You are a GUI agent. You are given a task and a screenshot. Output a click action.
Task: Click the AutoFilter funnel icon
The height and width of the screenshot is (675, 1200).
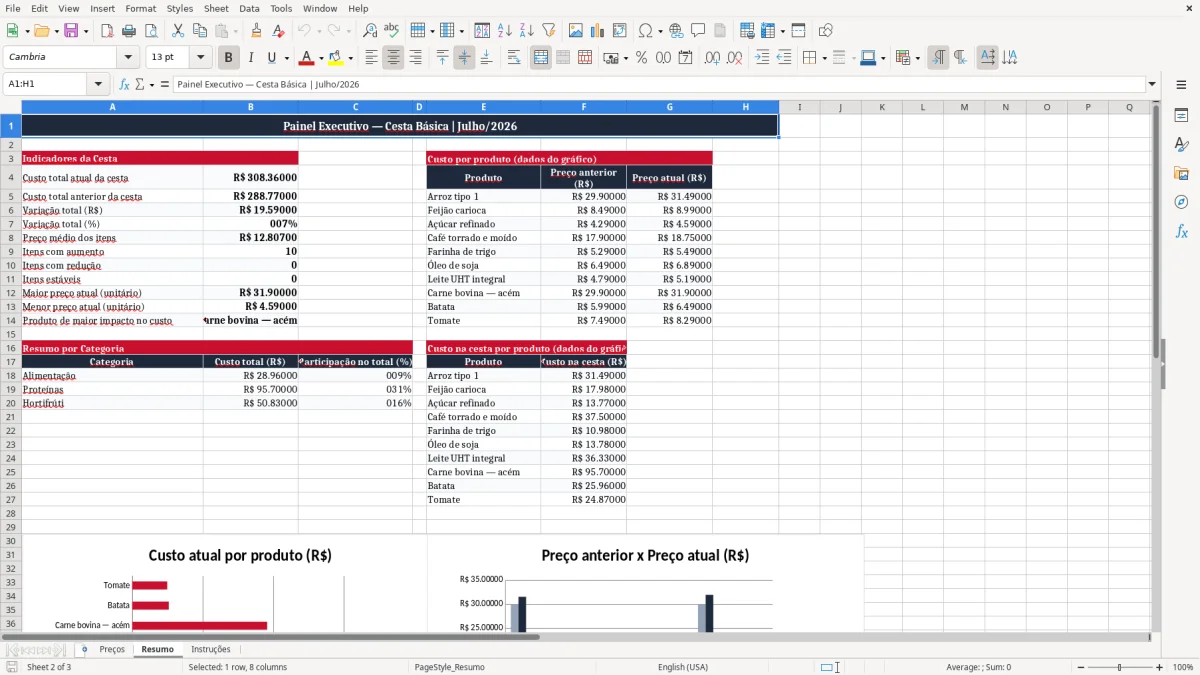point(548,31)
